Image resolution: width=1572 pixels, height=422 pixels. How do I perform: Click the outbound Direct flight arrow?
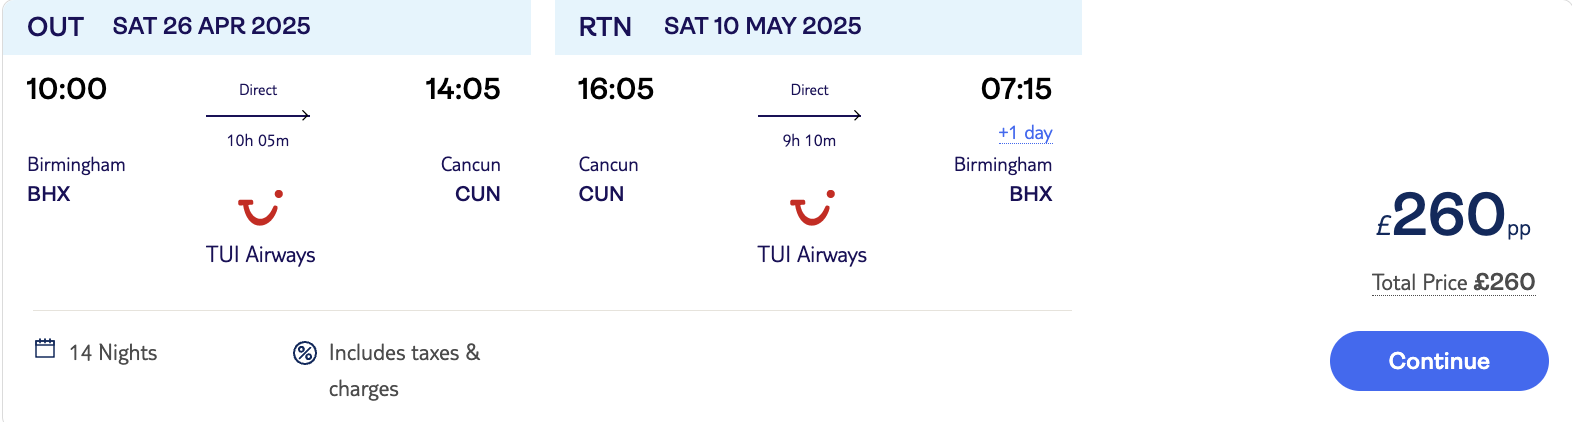point(258,115)
